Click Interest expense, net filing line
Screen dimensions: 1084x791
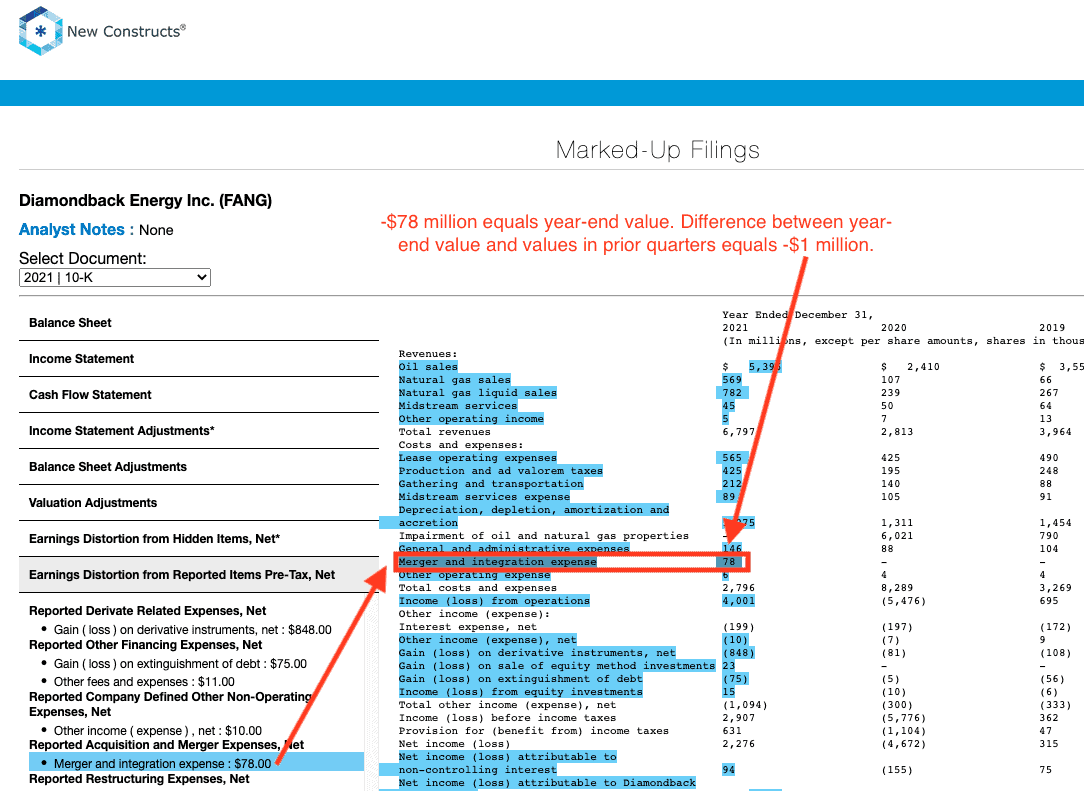pyautogui.click(x=467, y=627)
